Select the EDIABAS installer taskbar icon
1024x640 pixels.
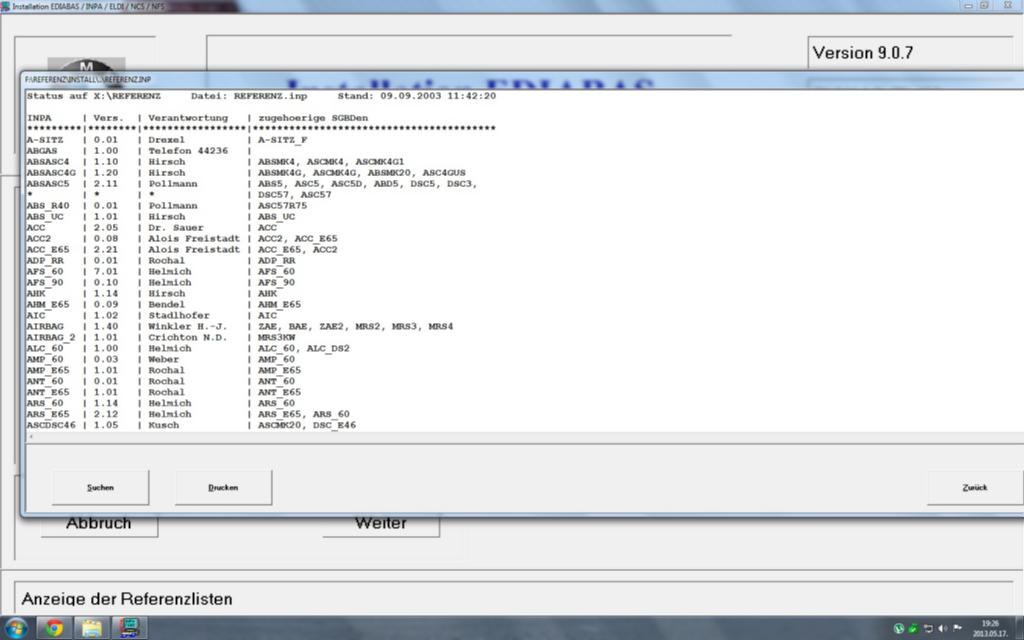[129, 628]
